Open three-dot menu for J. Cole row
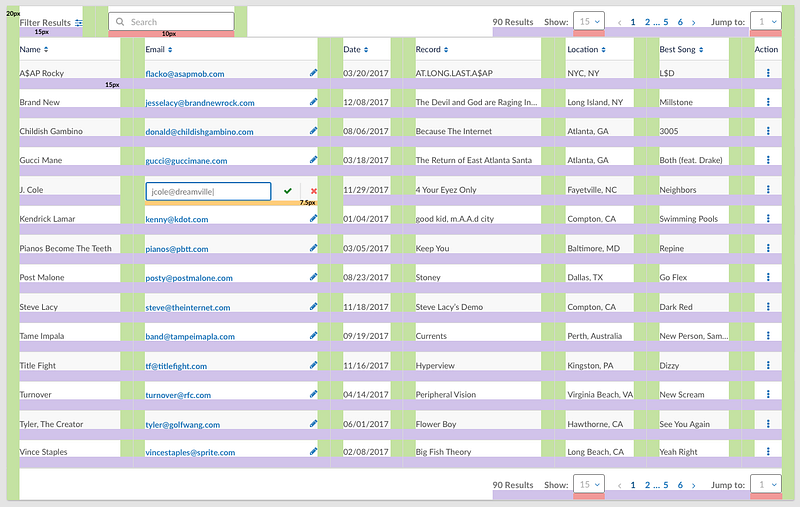The height and width of the screenshot is (507, 800). pos(768,190)
